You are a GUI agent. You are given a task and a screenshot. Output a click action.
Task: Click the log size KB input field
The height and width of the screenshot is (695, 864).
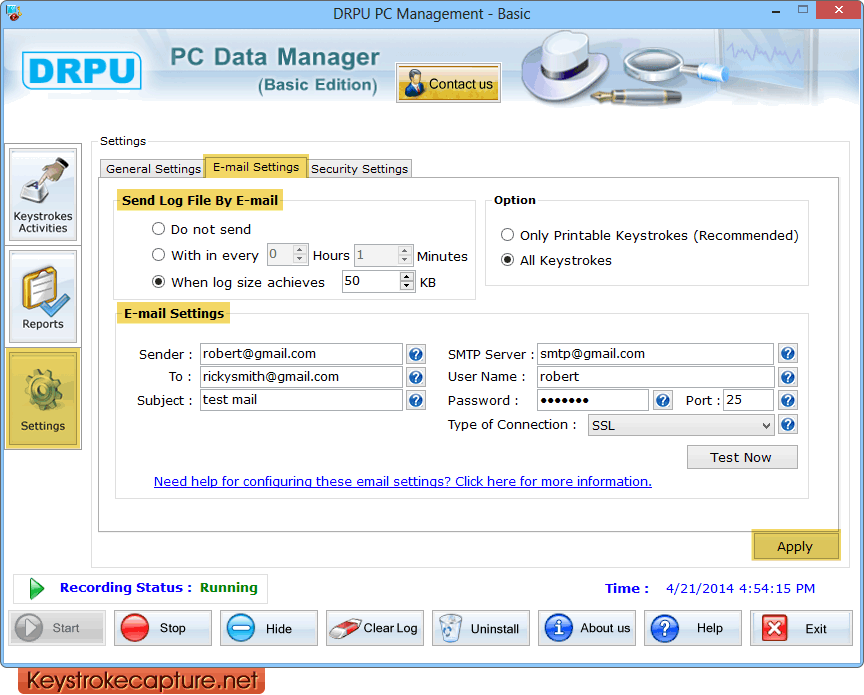372,281
